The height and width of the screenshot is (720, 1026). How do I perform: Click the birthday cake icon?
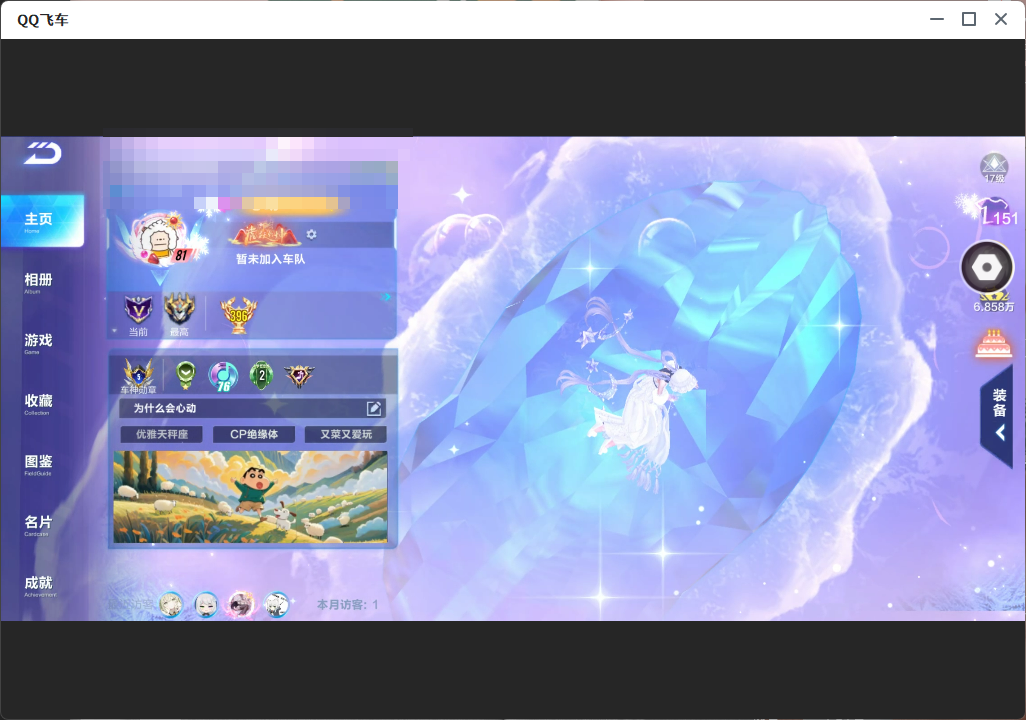(994, 344)
